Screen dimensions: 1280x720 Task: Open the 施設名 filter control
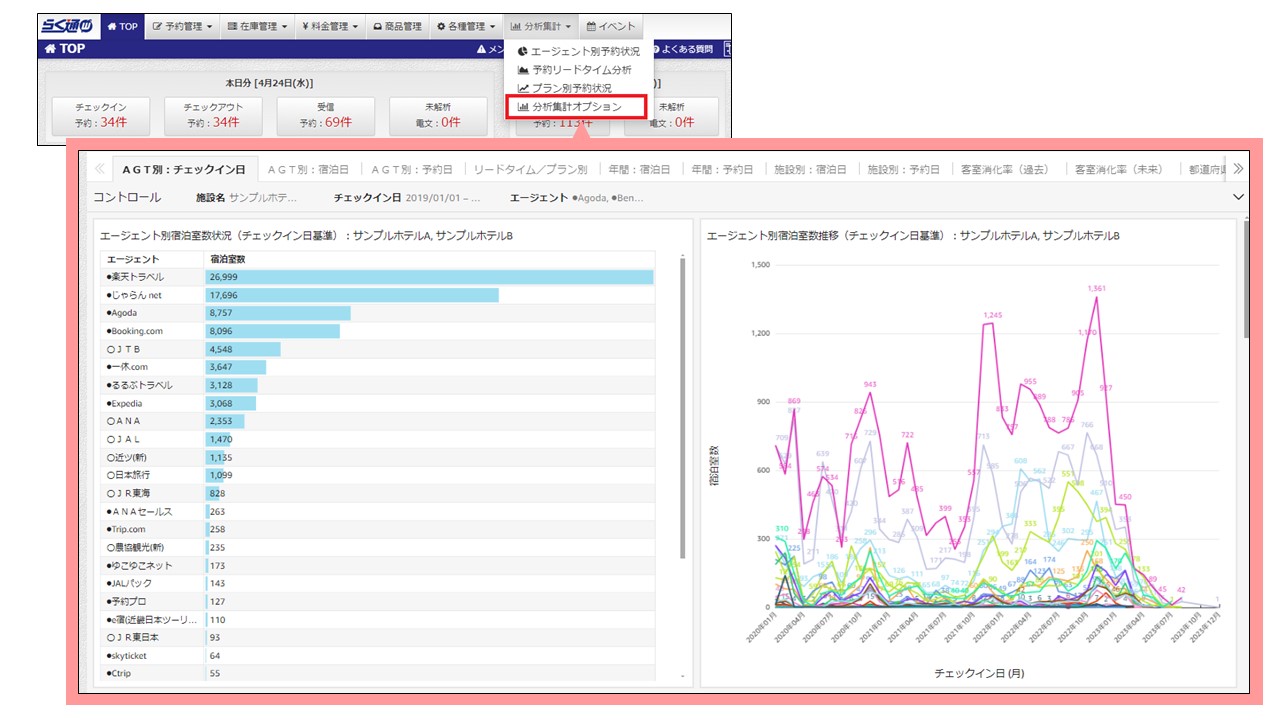coord(246,198)
